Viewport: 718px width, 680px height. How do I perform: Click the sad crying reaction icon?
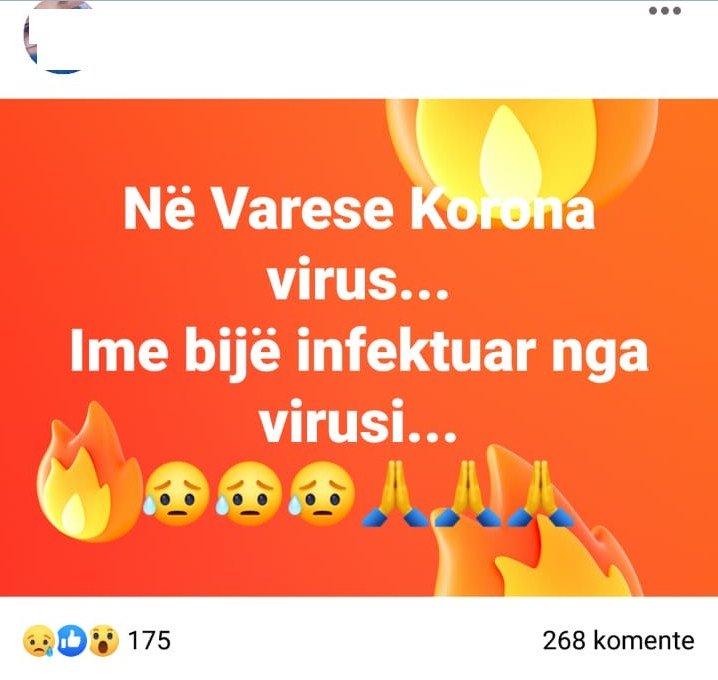tap(38, 641)
